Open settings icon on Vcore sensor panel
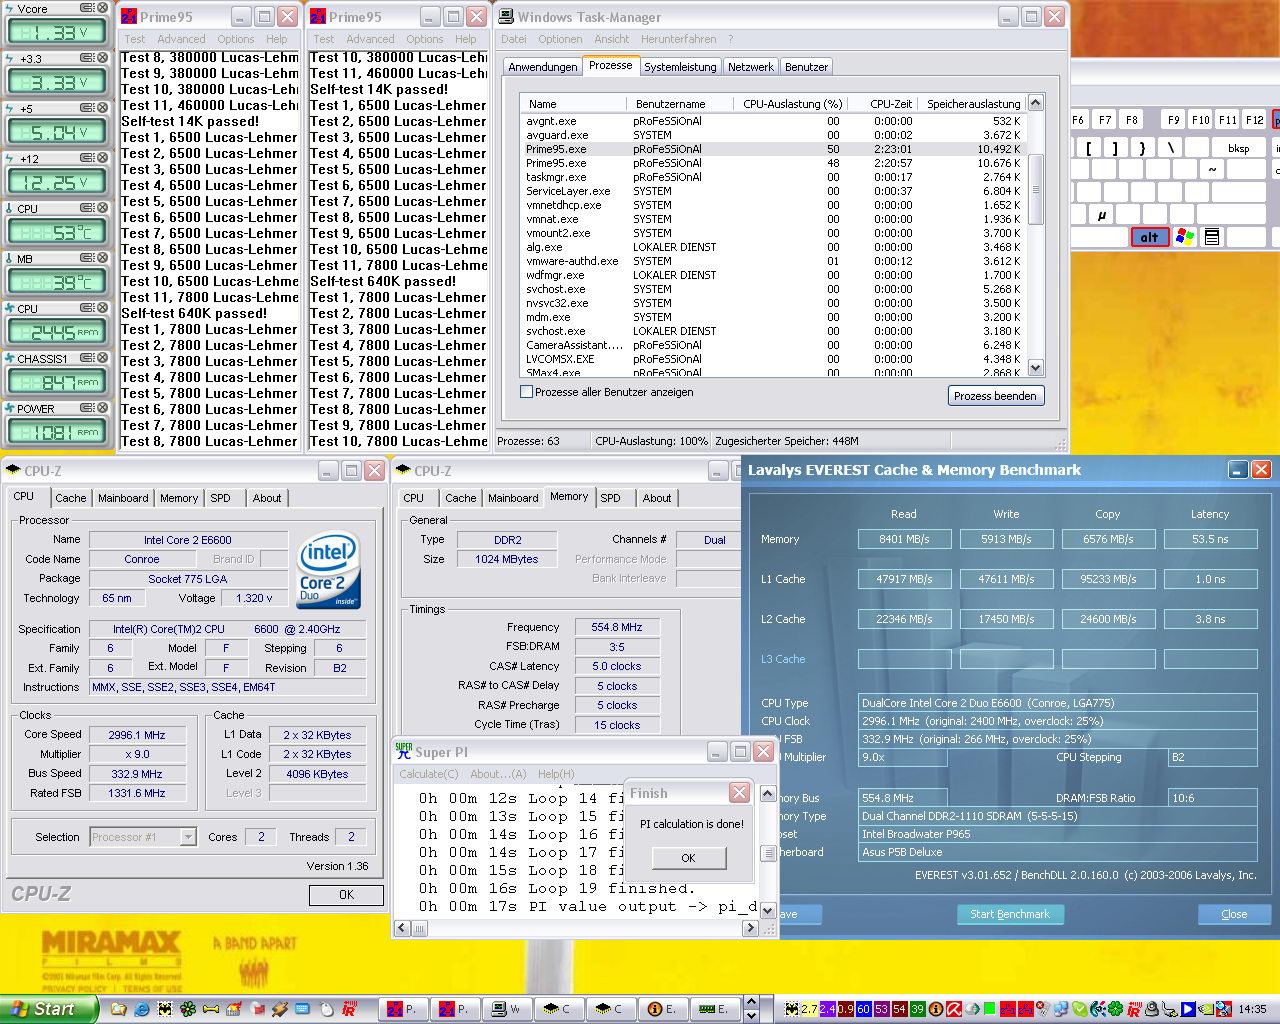Image resolution: width=1280 pixels, height=1024 pixels. pyautogui.click(x=87, y=8)
